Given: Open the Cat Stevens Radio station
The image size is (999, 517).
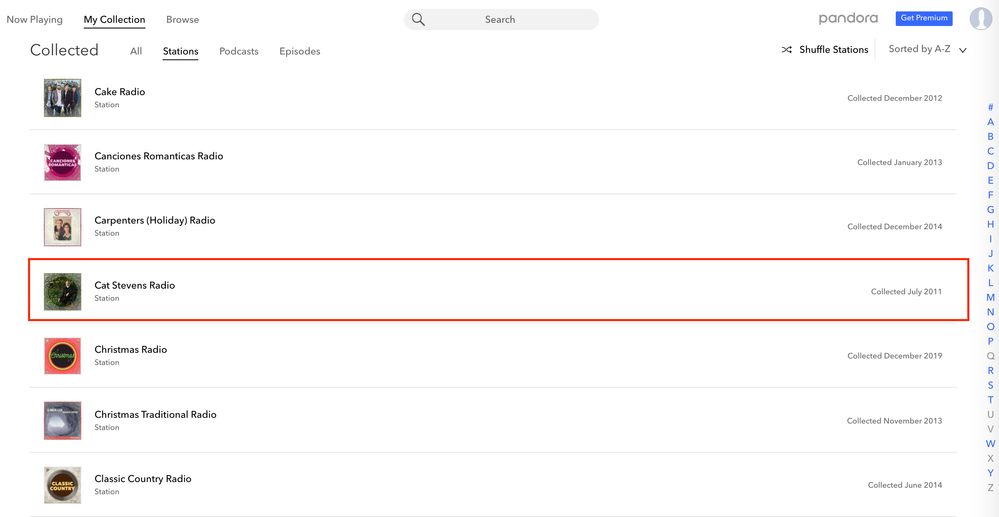Looking at the screenshot, I should 135,285.
